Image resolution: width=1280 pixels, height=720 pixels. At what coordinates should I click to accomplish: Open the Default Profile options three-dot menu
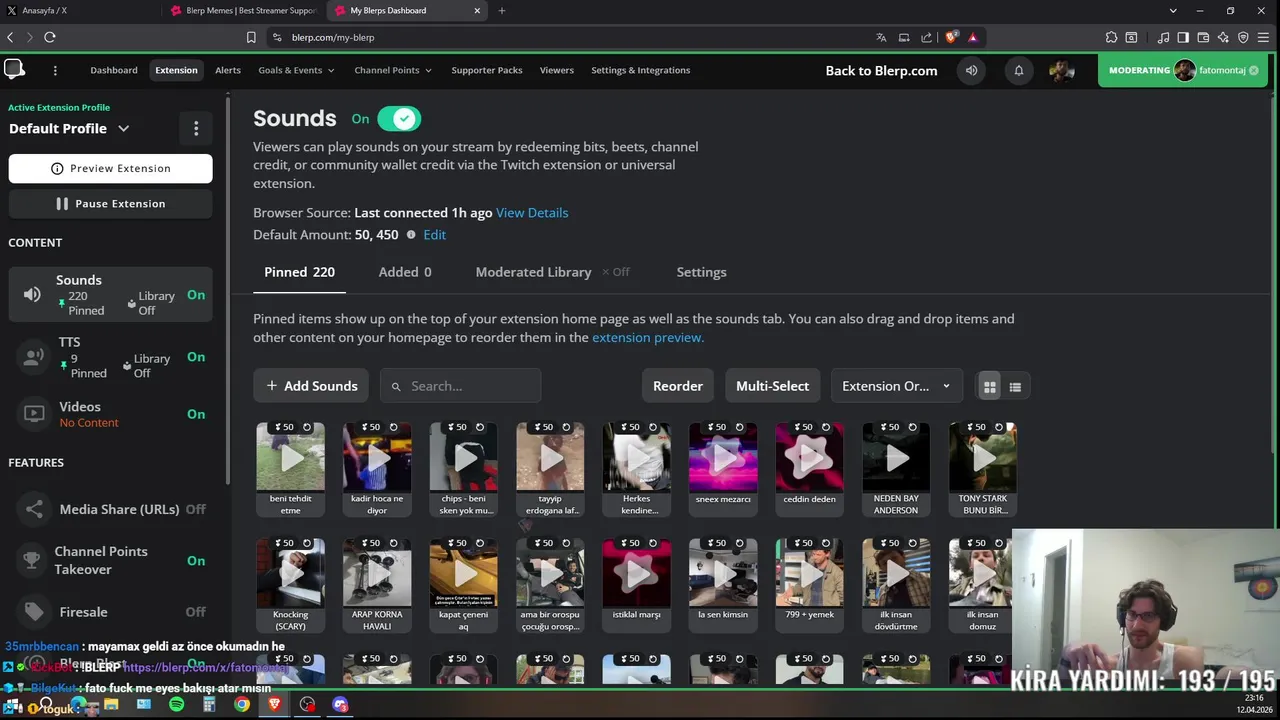pos(196,128)
